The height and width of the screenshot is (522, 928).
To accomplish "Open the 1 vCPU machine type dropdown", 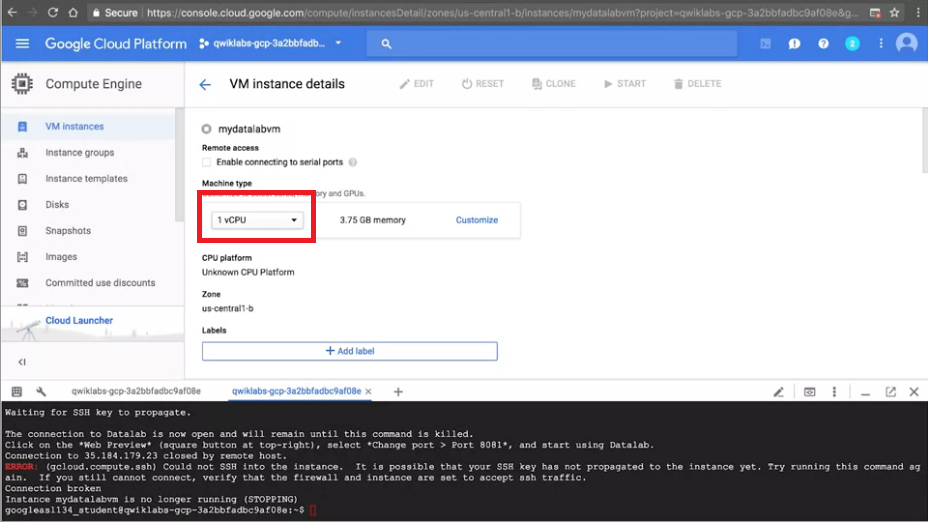I will click(x=257, y=220).
